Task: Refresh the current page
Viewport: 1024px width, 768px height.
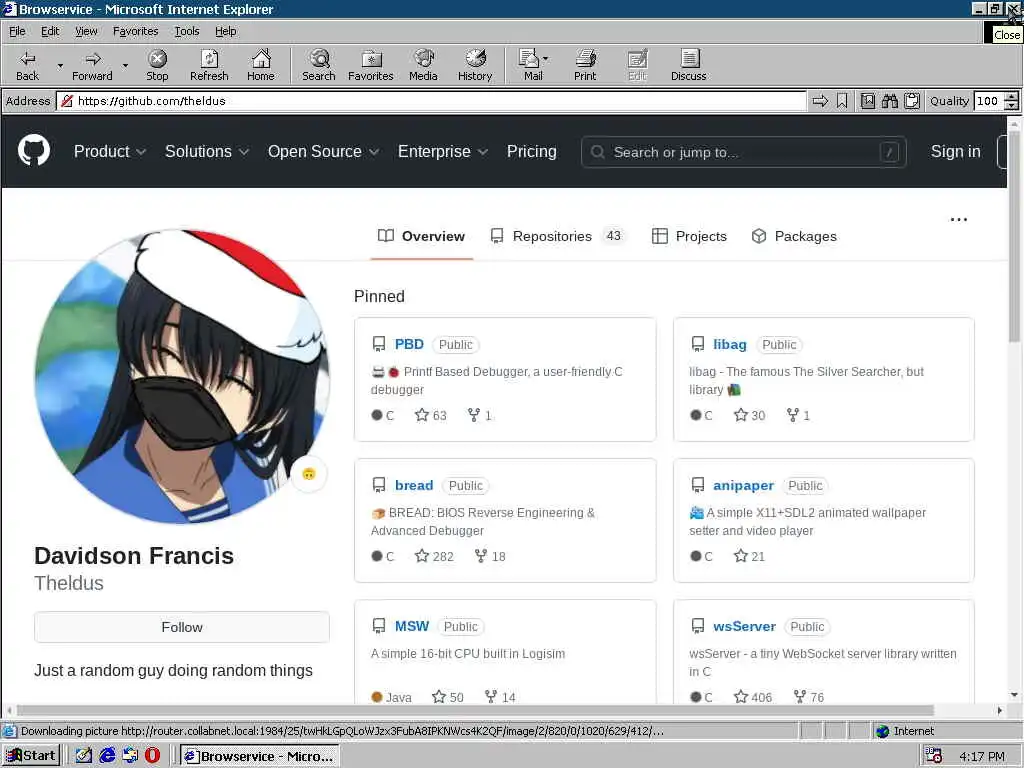Action: click(209, 65)
